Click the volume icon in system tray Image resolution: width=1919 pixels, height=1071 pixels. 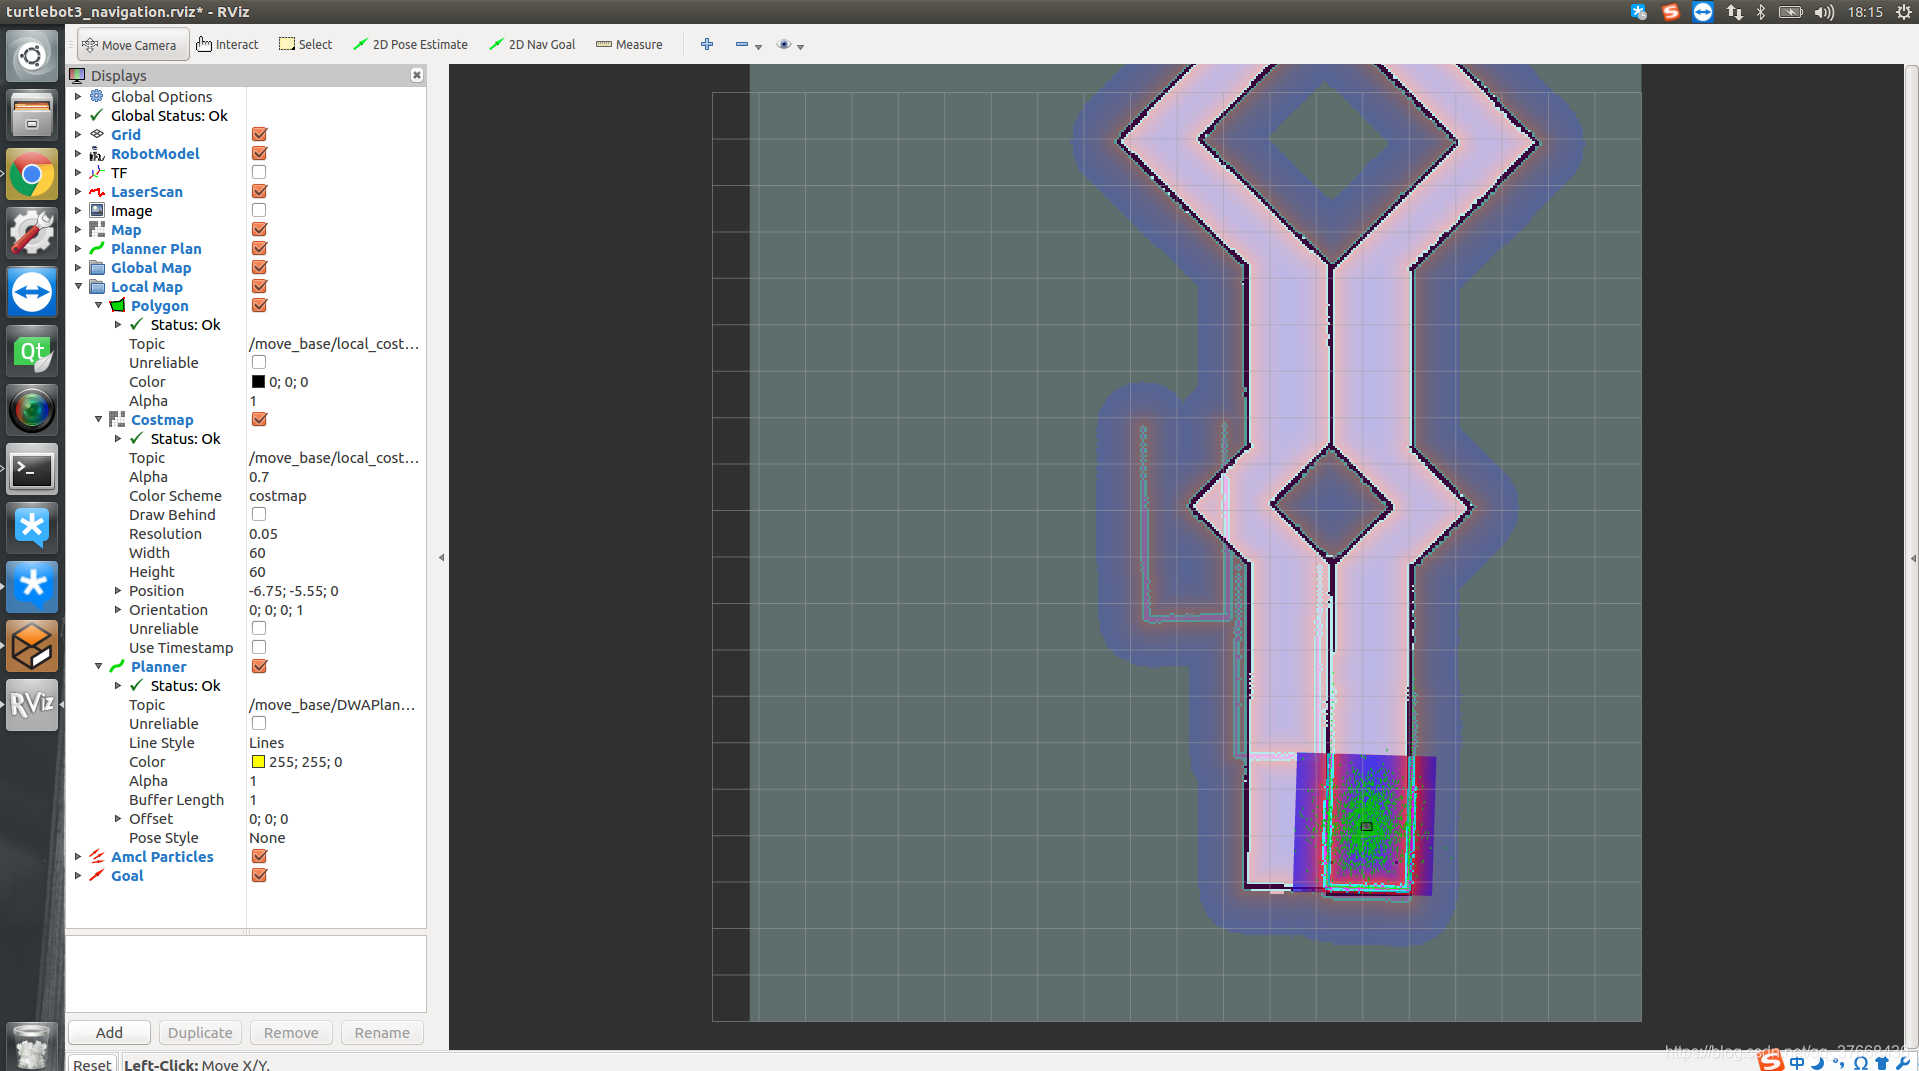point(1824,12)
